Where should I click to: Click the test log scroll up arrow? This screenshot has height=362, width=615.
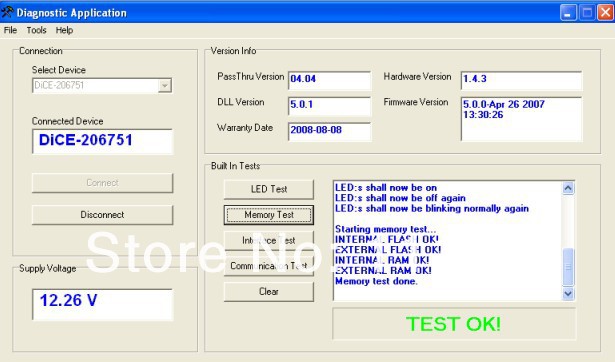pyautogui.click(x=568, y=188)
